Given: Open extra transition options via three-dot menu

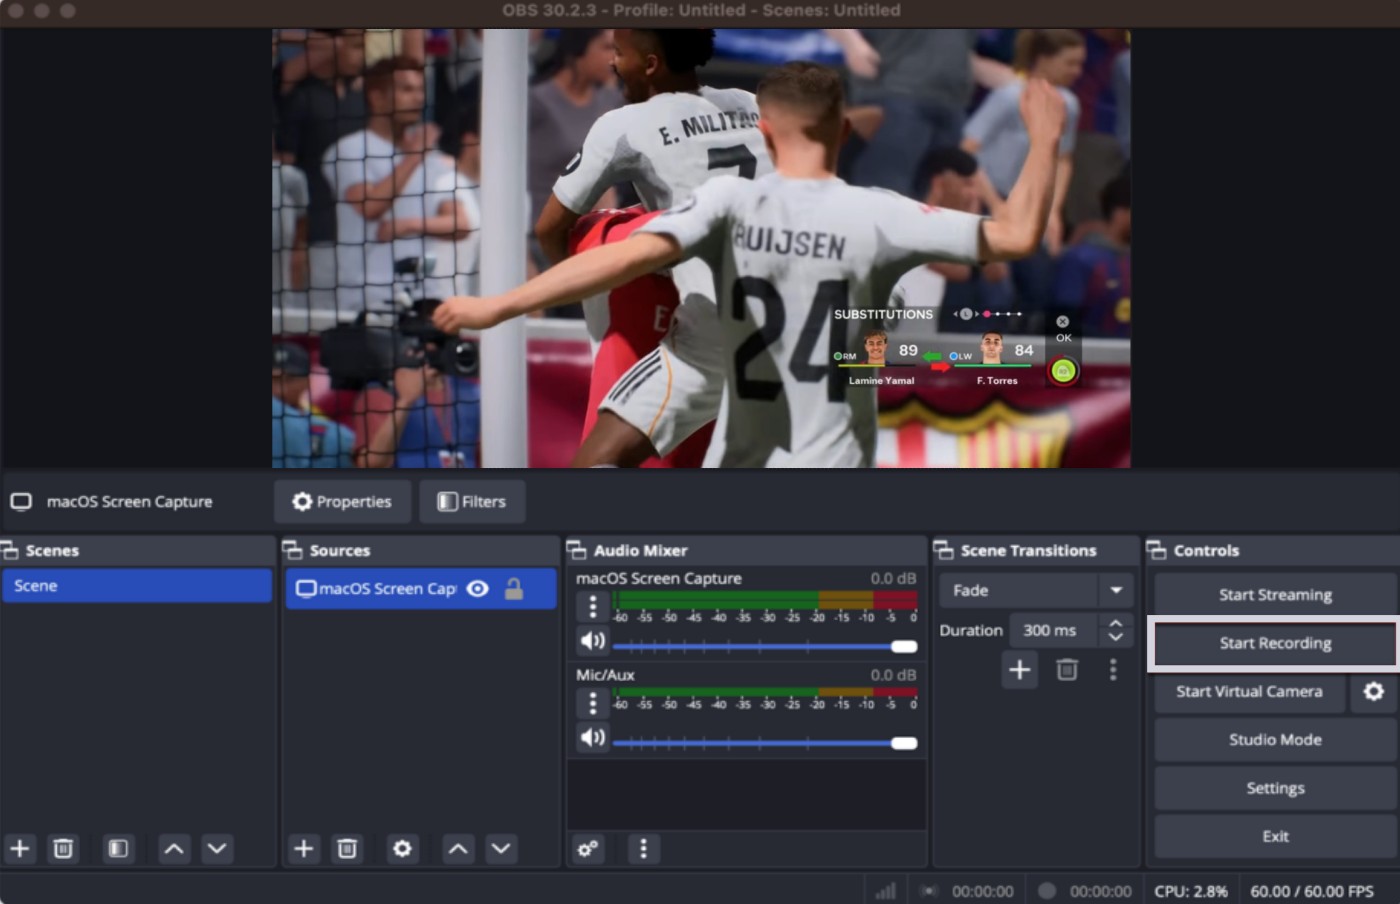Looking at the screenshot, I should tap(1114, 669).
